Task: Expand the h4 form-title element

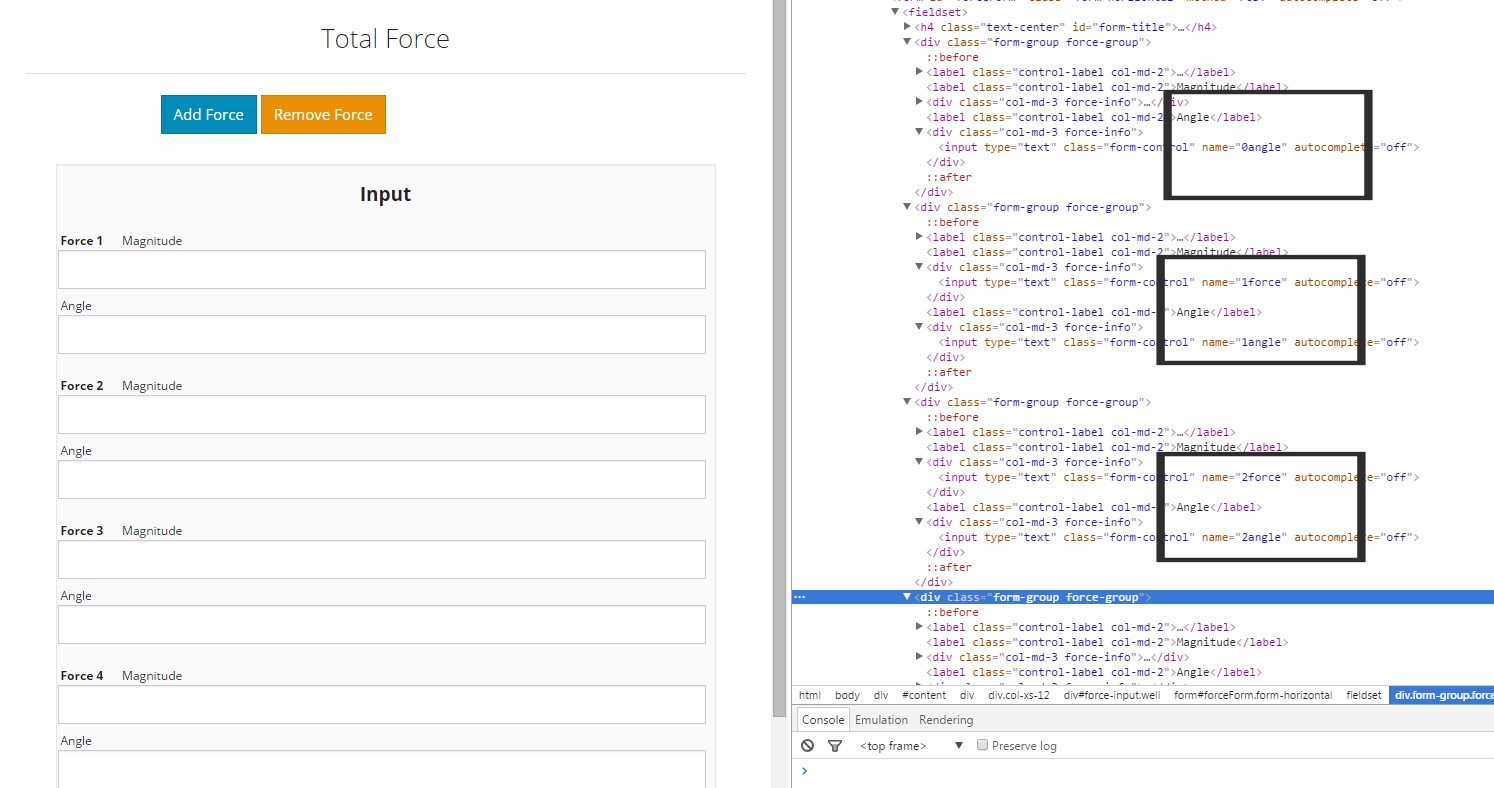Action: coord(907,27)
